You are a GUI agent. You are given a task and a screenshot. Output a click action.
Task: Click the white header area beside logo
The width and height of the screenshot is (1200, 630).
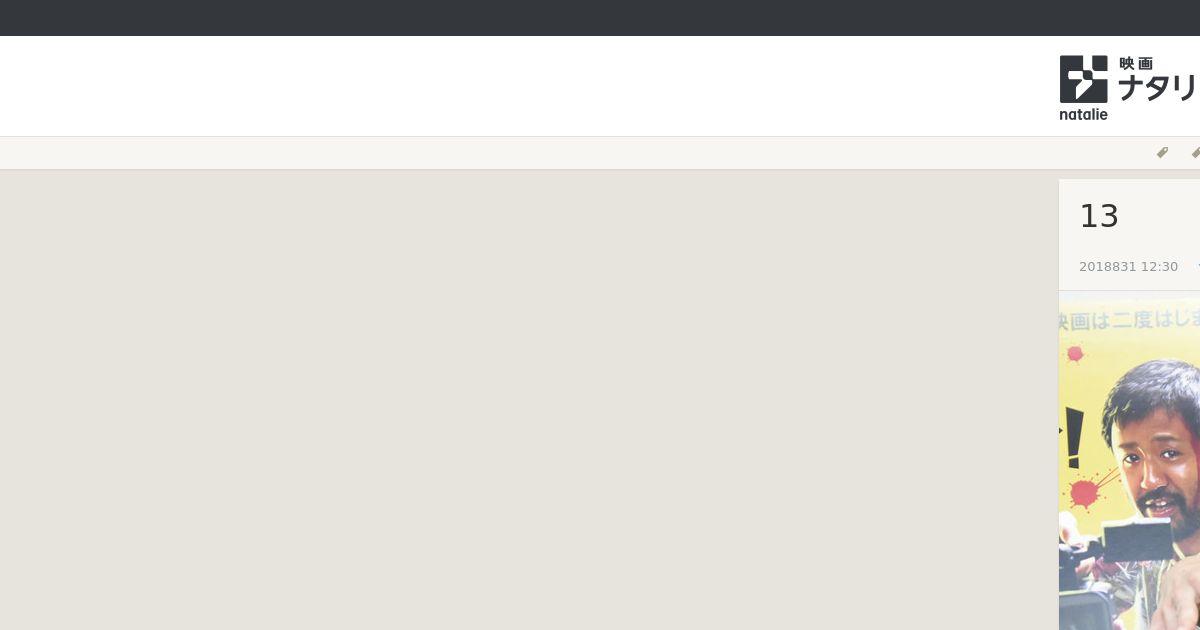525,86
